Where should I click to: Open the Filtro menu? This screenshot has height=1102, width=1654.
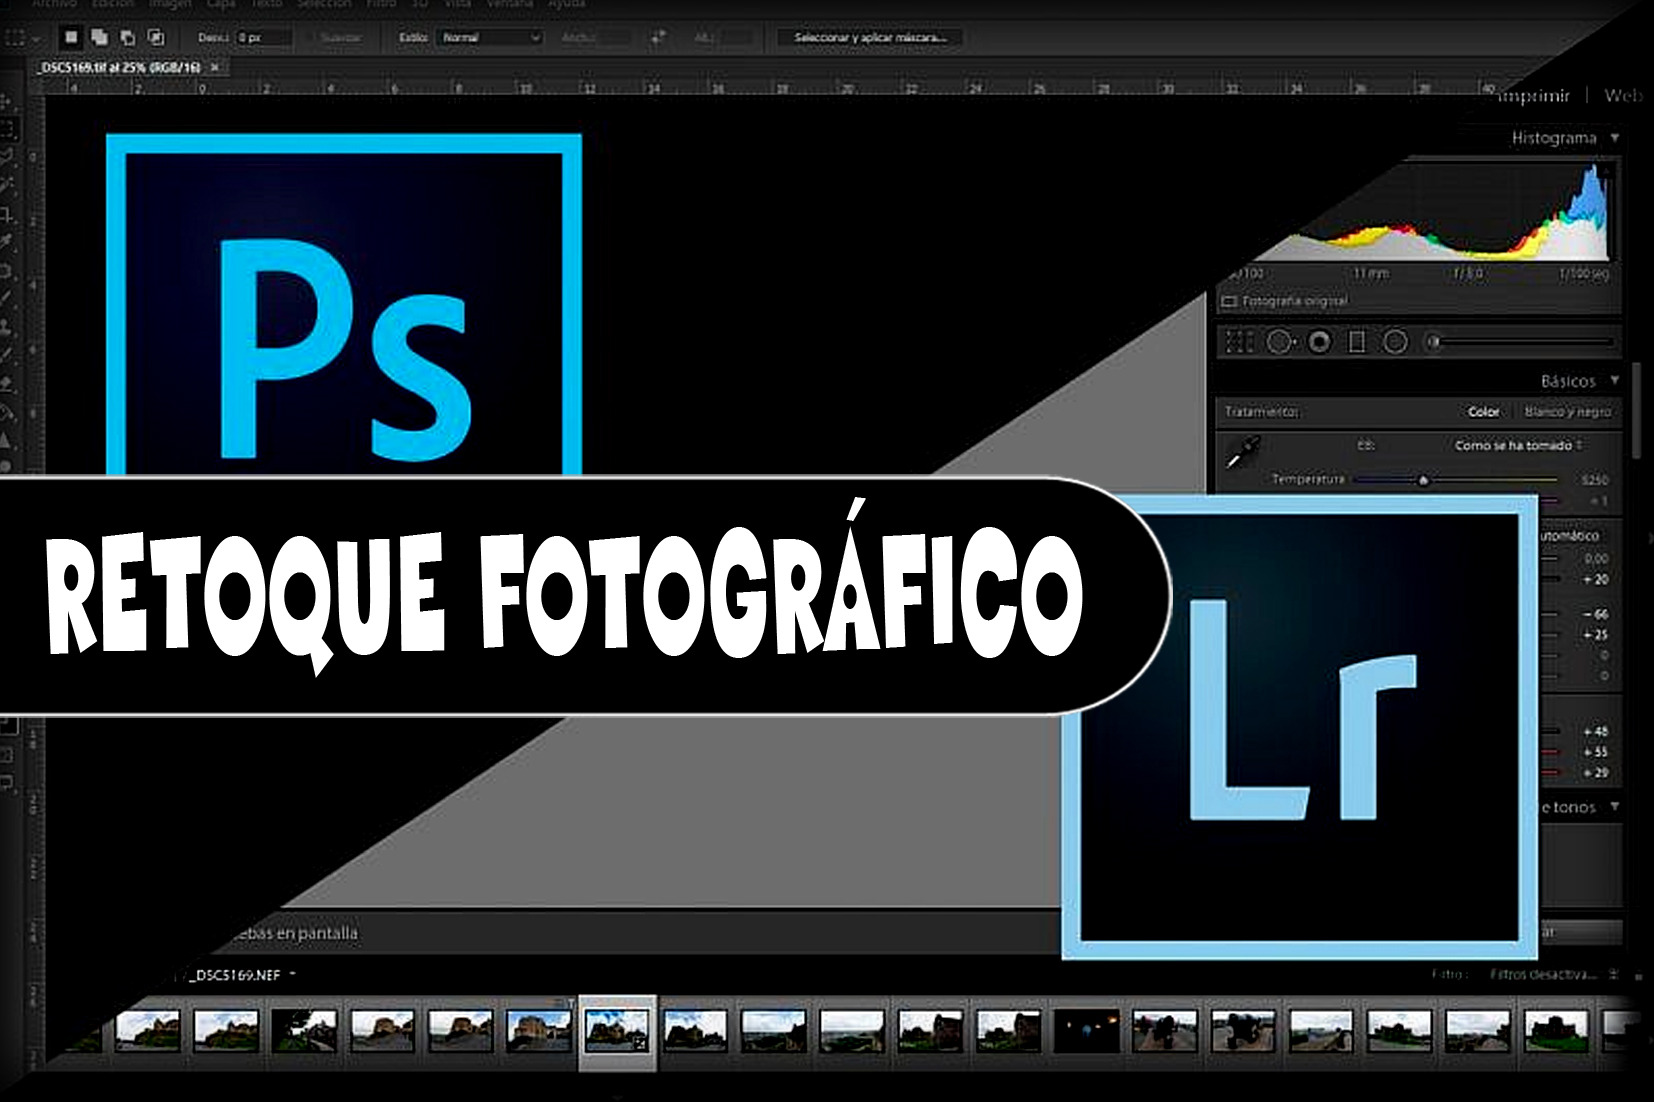click(x=381, y=4)
